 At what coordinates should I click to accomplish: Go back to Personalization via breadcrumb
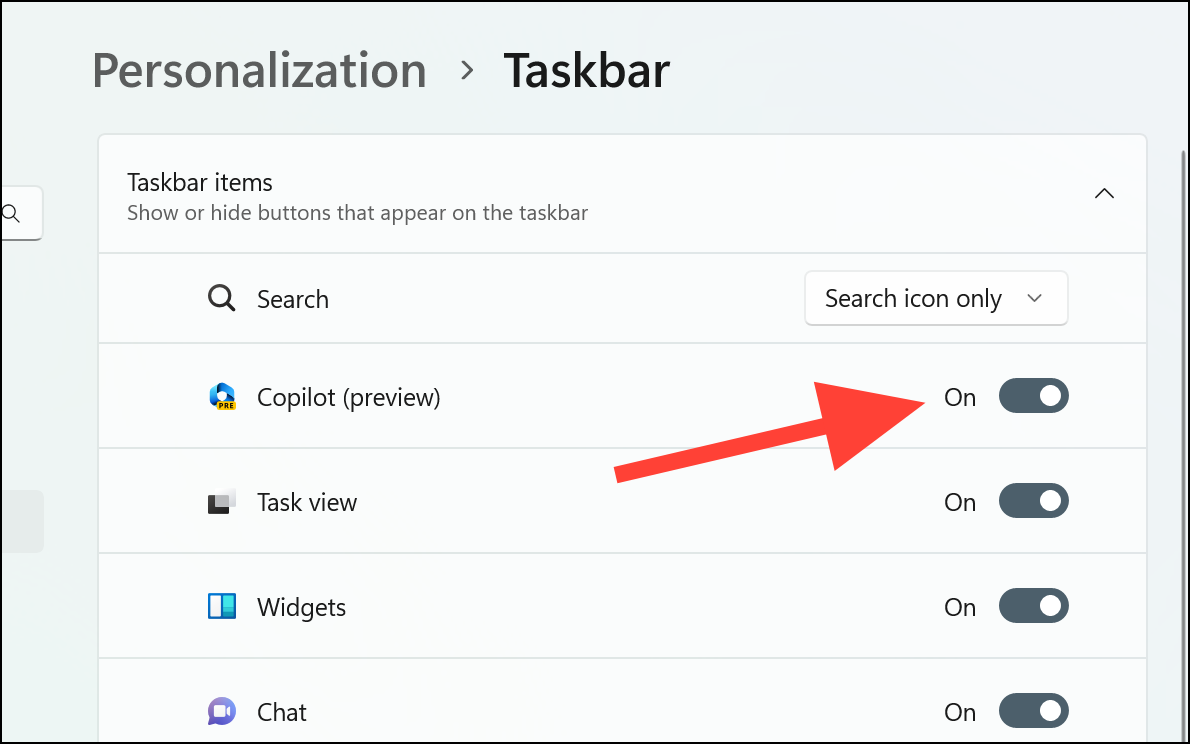[259, 70]
